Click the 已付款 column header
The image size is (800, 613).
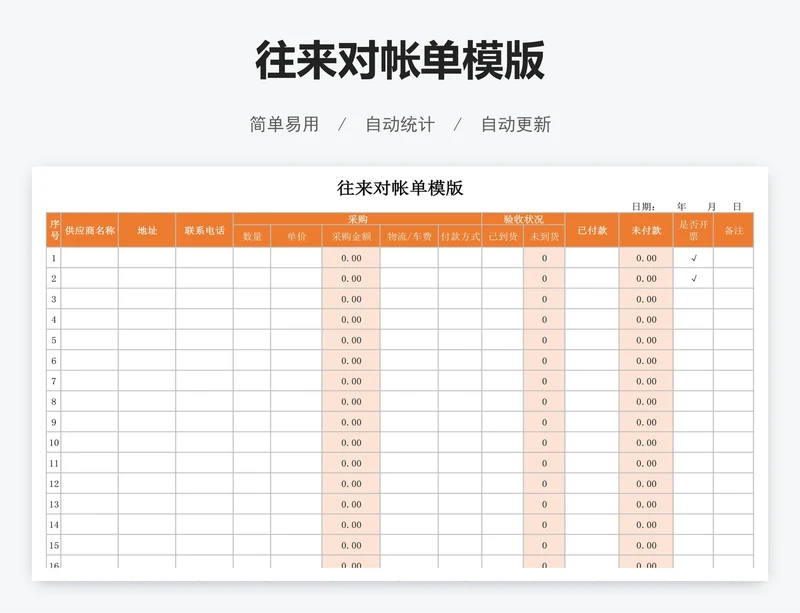[x=591, y=230]
